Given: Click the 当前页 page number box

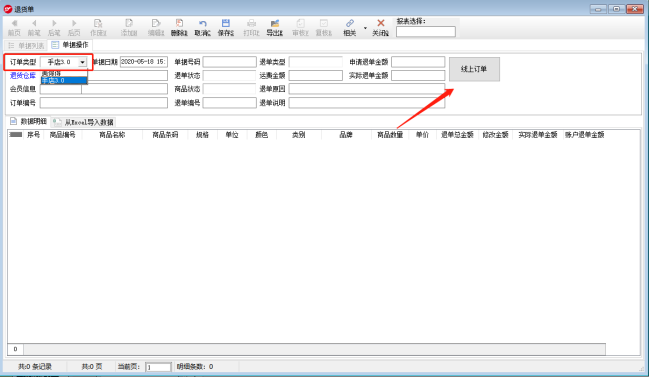Looking at the screenshot, I should (158, 367).
